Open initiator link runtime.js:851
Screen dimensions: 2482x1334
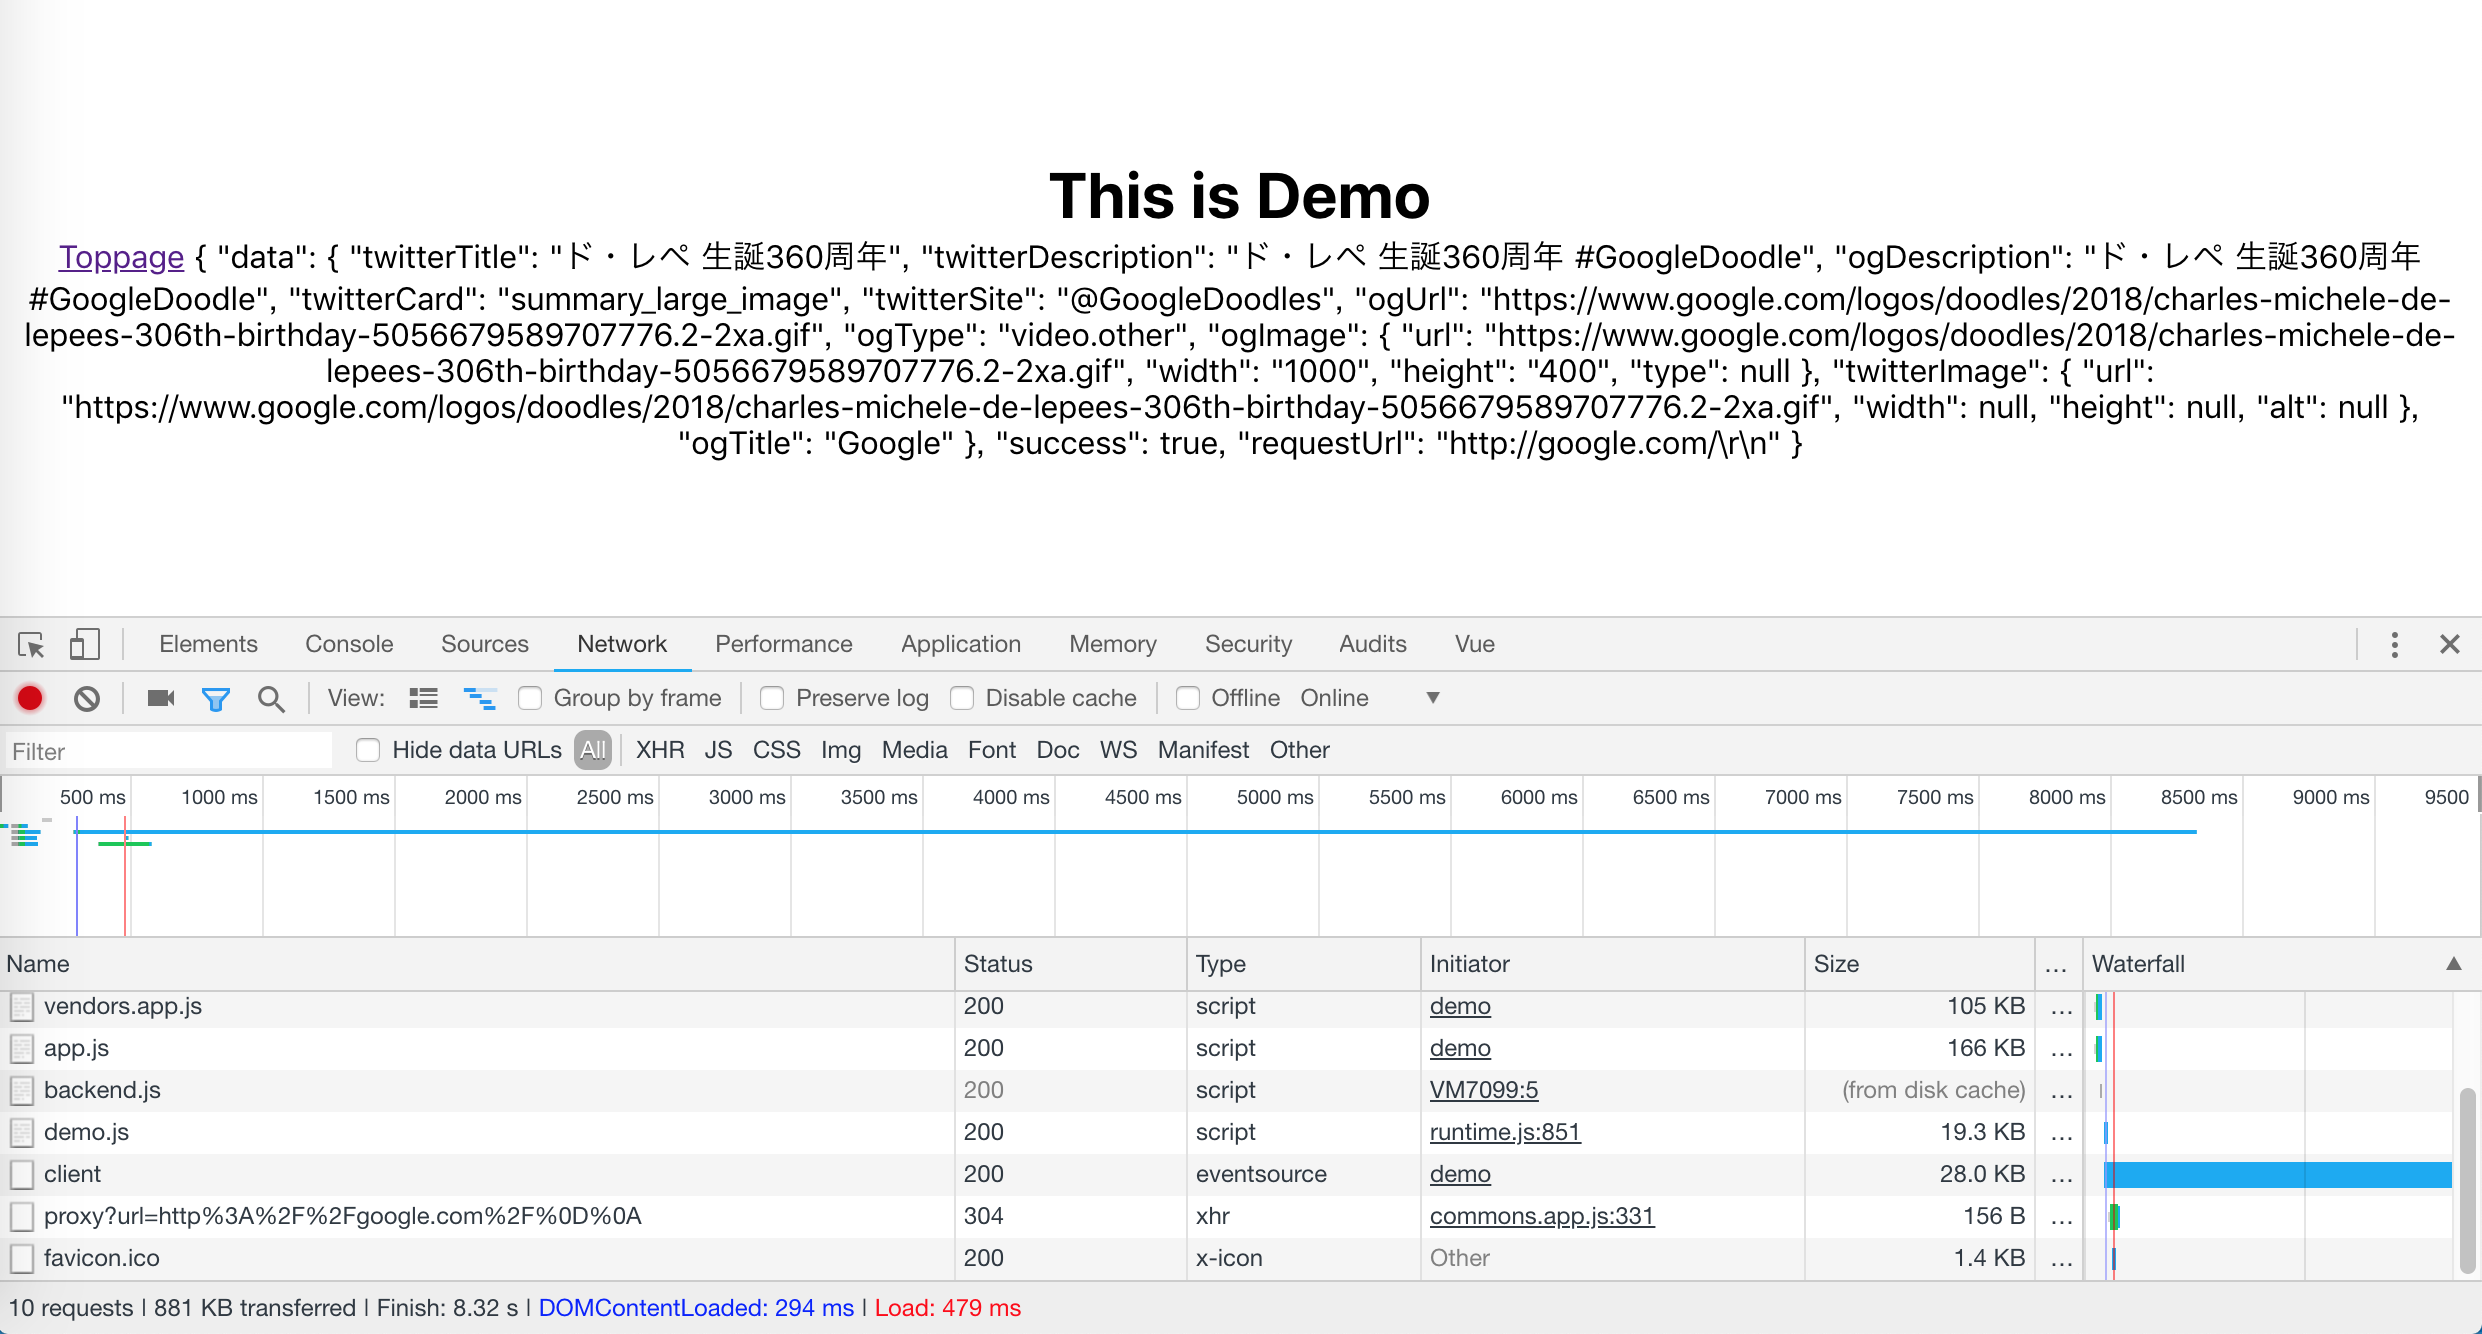(1505, 1132)
